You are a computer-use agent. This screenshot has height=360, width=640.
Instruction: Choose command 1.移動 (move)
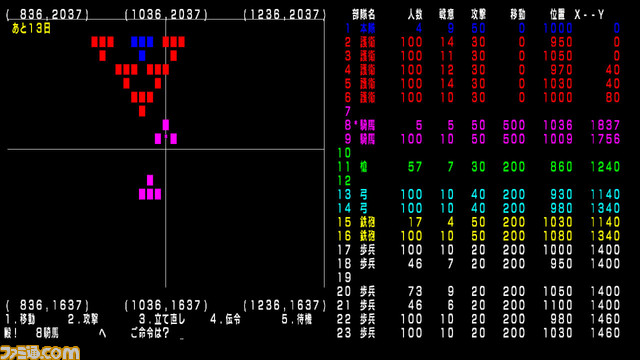click(20, 319)
